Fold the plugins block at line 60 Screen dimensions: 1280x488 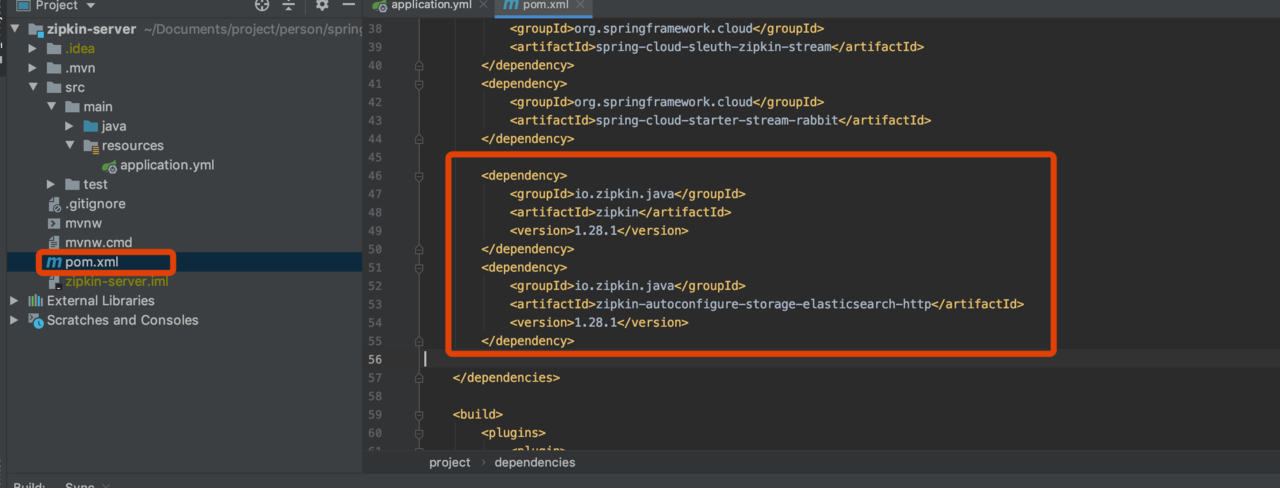click(x=420, y=433)
